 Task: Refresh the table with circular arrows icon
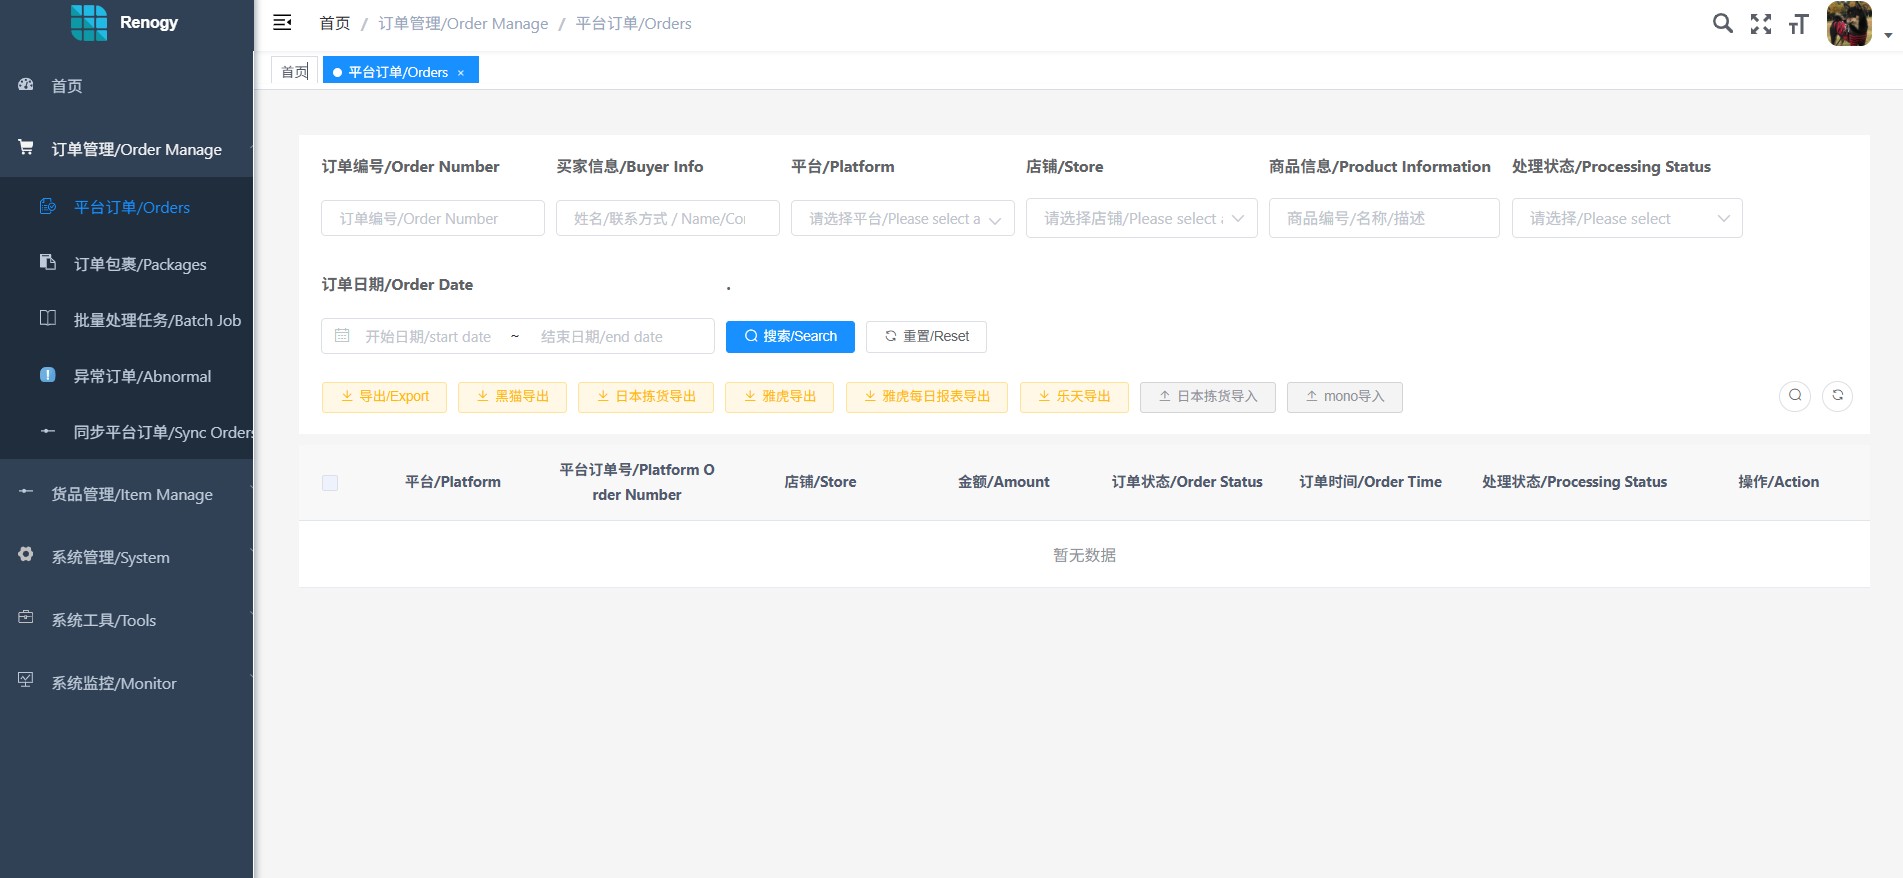(x=1837, y=396)
